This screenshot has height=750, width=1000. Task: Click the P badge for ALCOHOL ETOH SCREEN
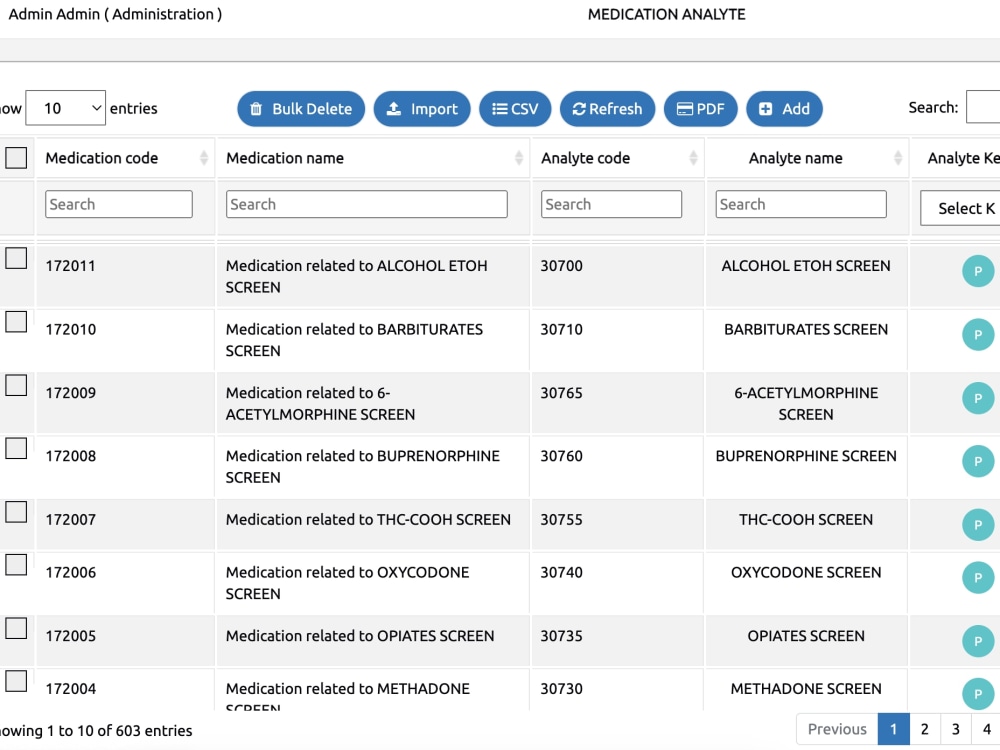[978, 271]
